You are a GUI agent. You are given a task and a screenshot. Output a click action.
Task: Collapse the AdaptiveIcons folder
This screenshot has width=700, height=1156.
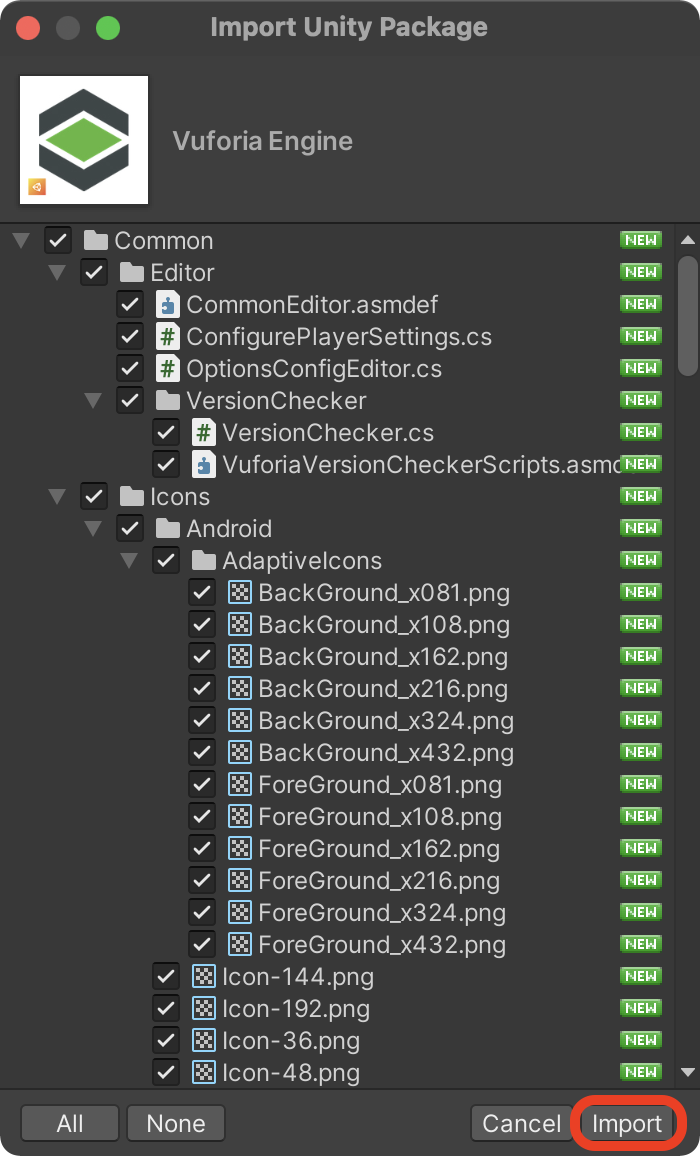click(129, 560)
